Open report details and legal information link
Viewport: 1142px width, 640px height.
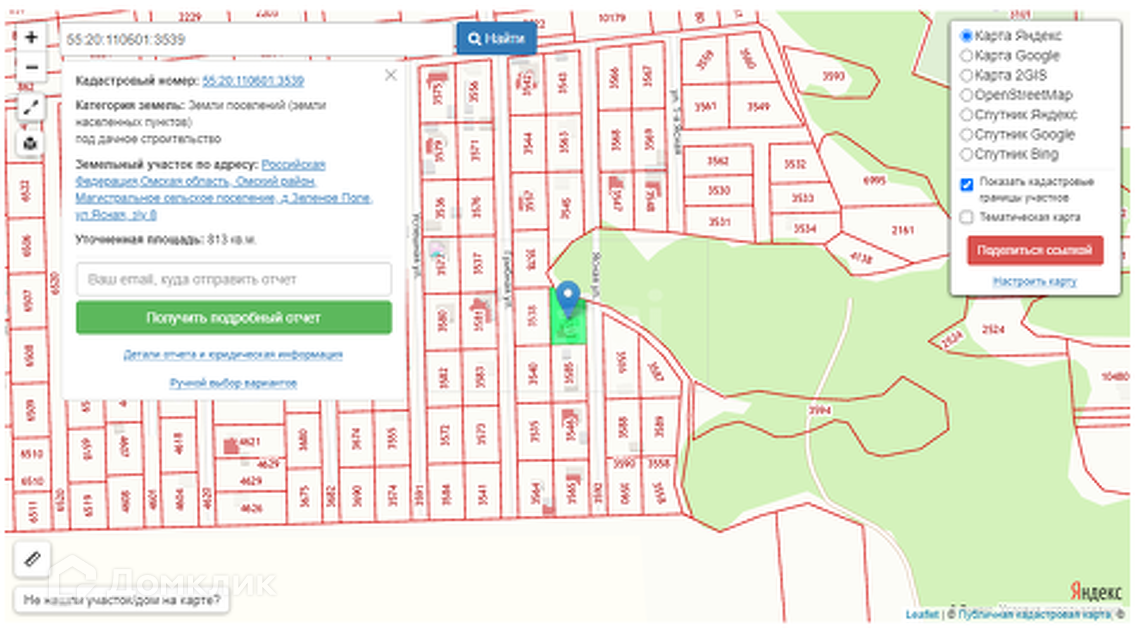233,355
